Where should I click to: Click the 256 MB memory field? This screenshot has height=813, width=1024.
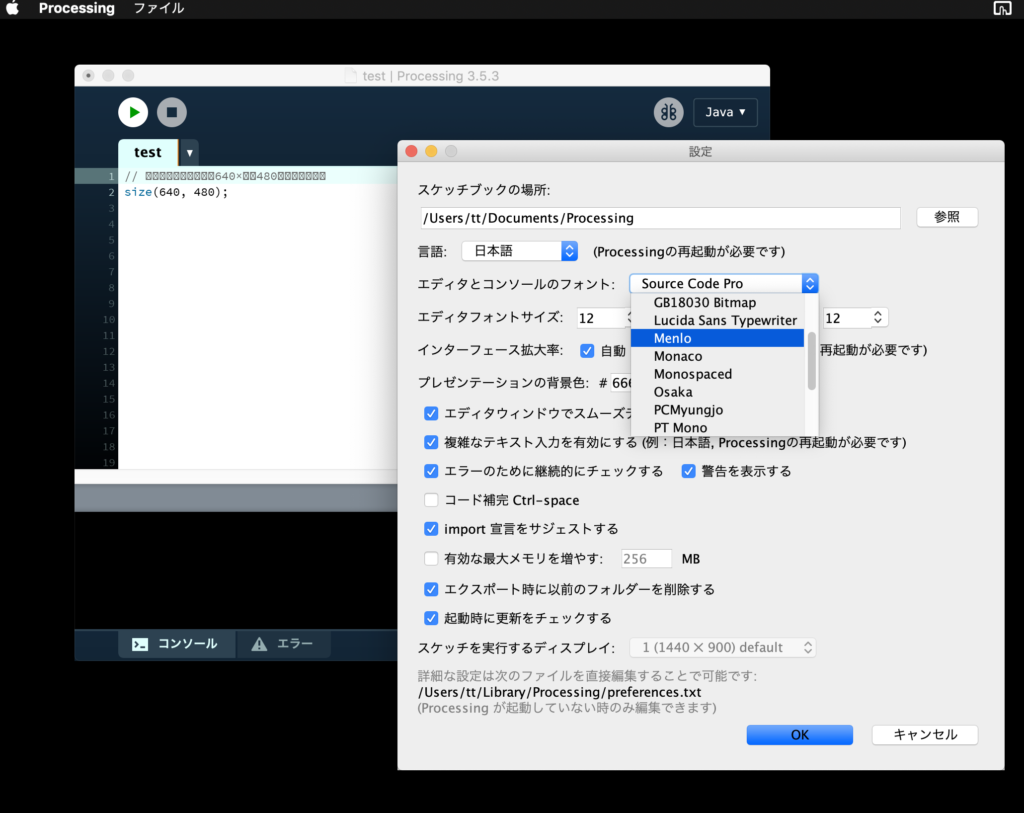646,559
